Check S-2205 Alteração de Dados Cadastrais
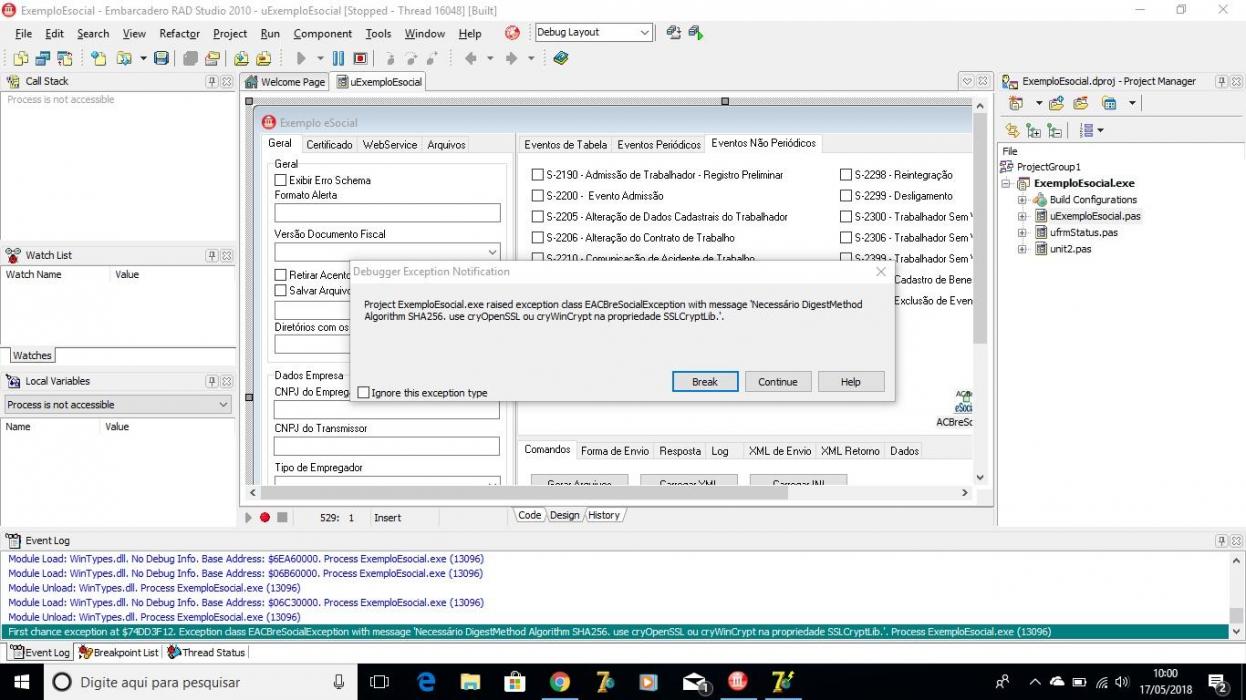 click(x=538, y=217)
